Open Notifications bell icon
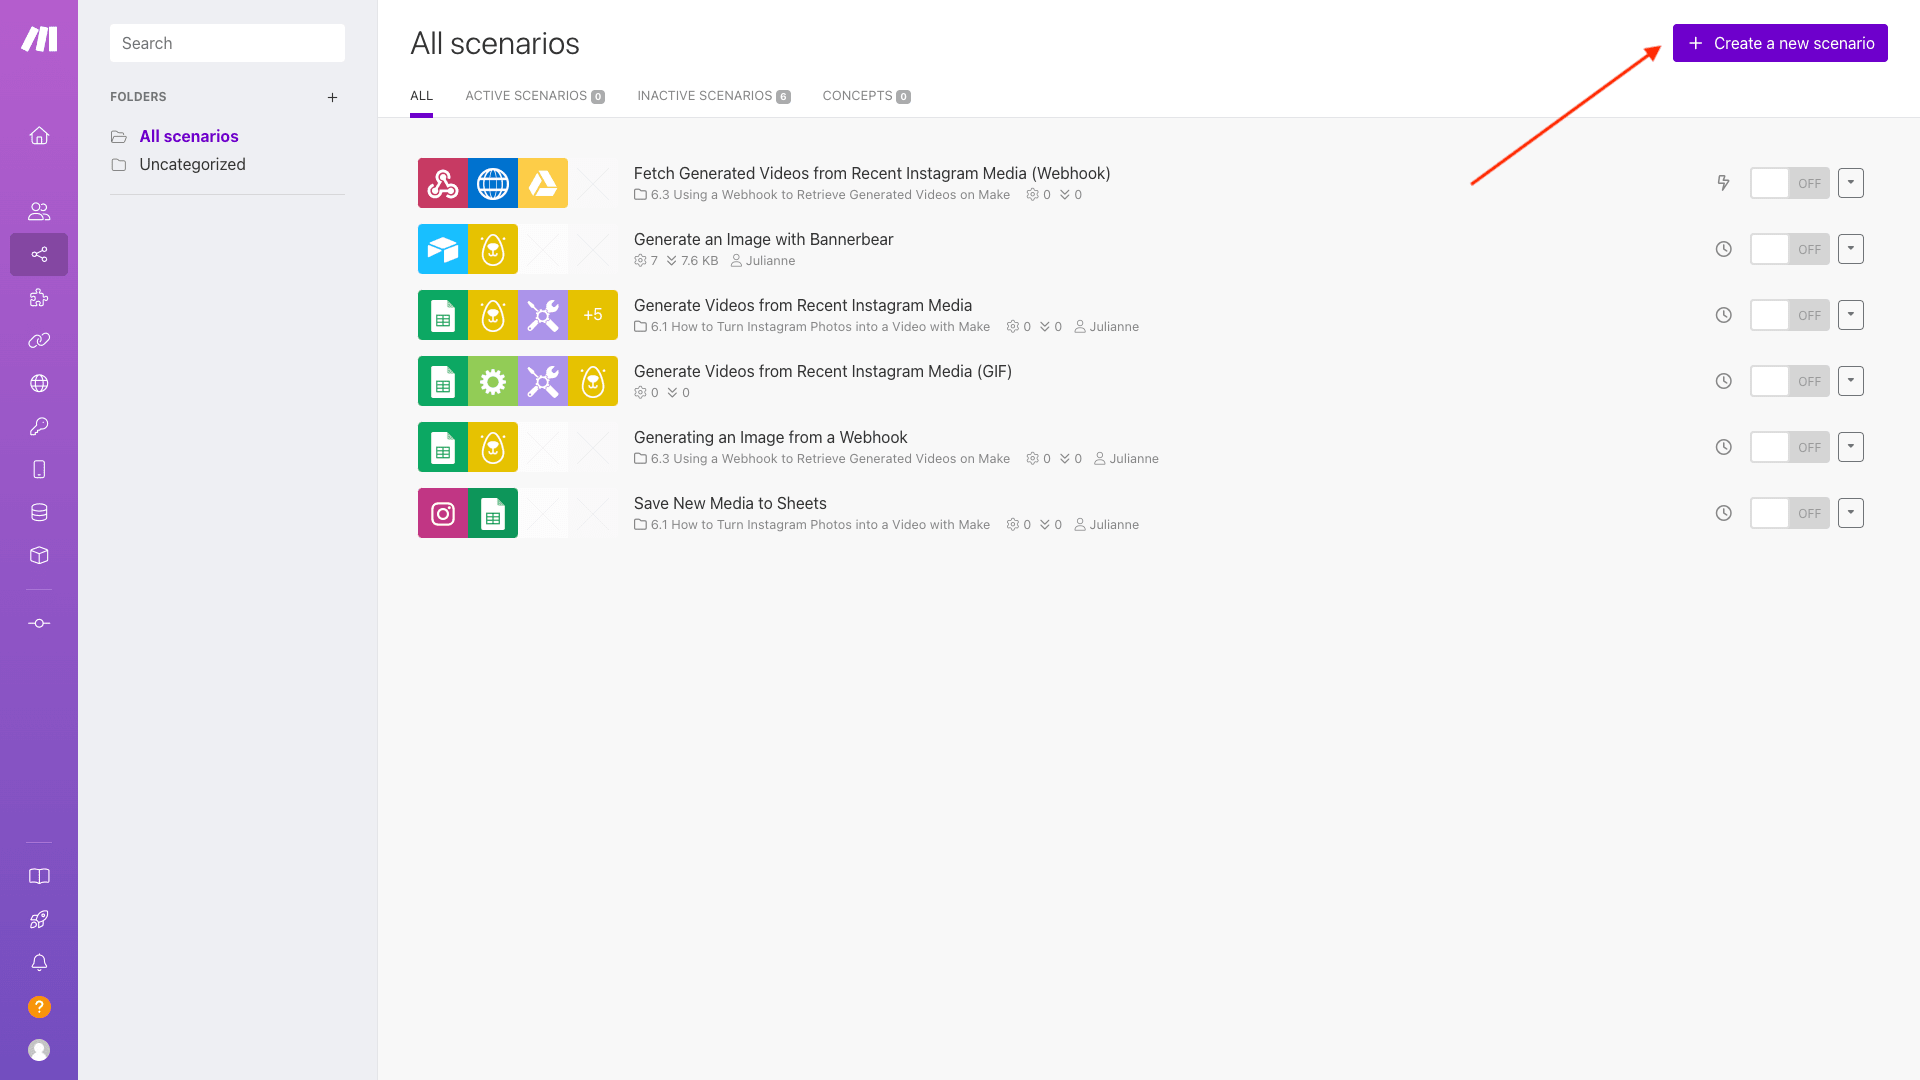Screen dimensions: 1920x1080 point(39,962)
